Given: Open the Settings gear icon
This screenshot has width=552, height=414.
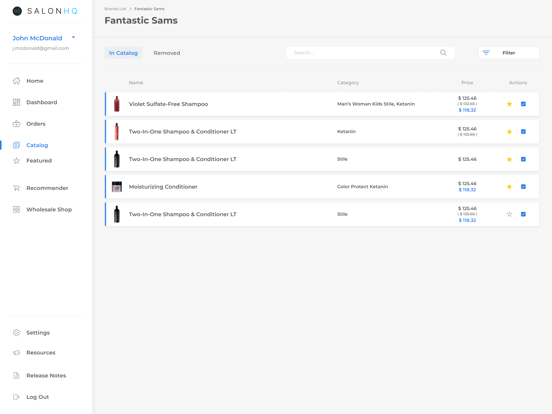Looking at the screenshot, I should coord(16,333).
